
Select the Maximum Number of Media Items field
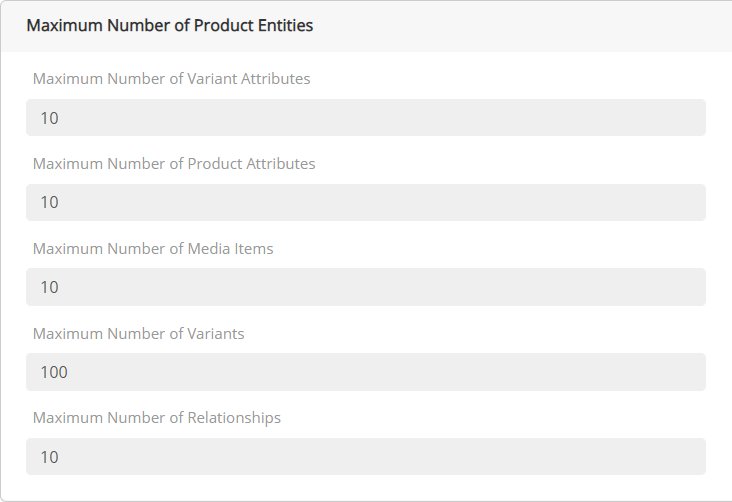[x=366, y=287]
